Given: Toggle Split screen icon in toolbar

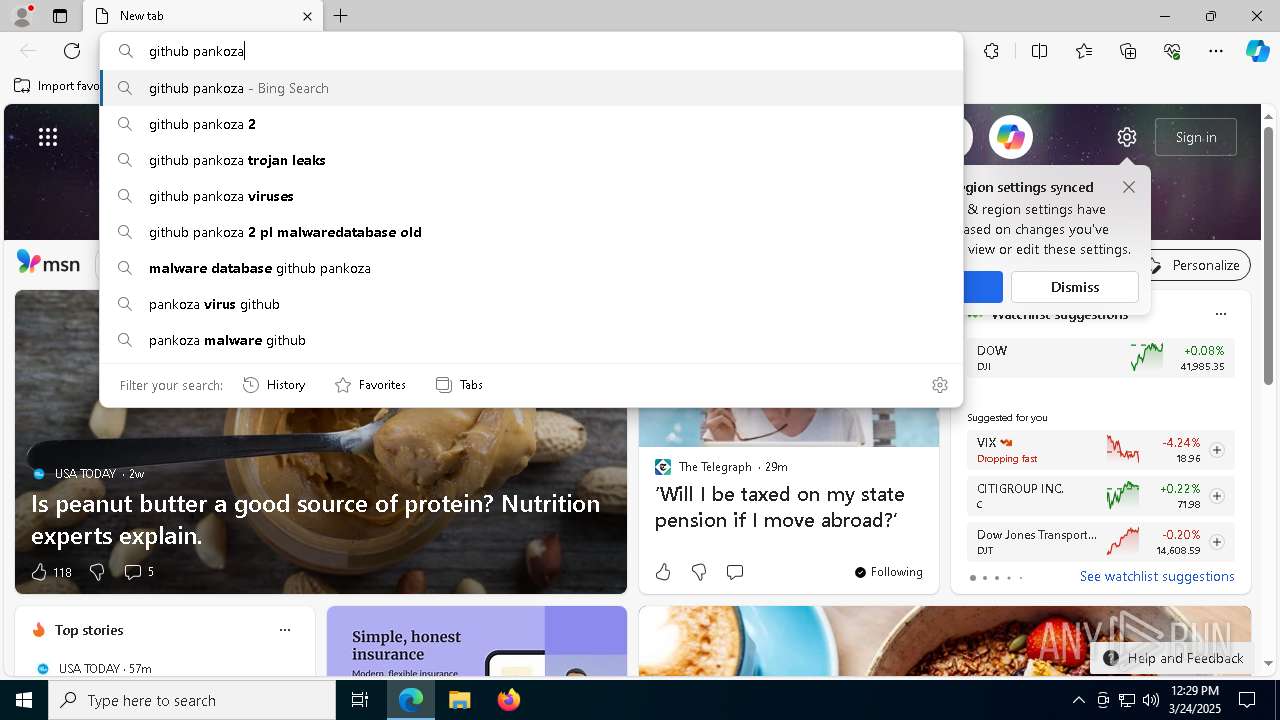Looking at the screenshot, I should [1039, 51].
